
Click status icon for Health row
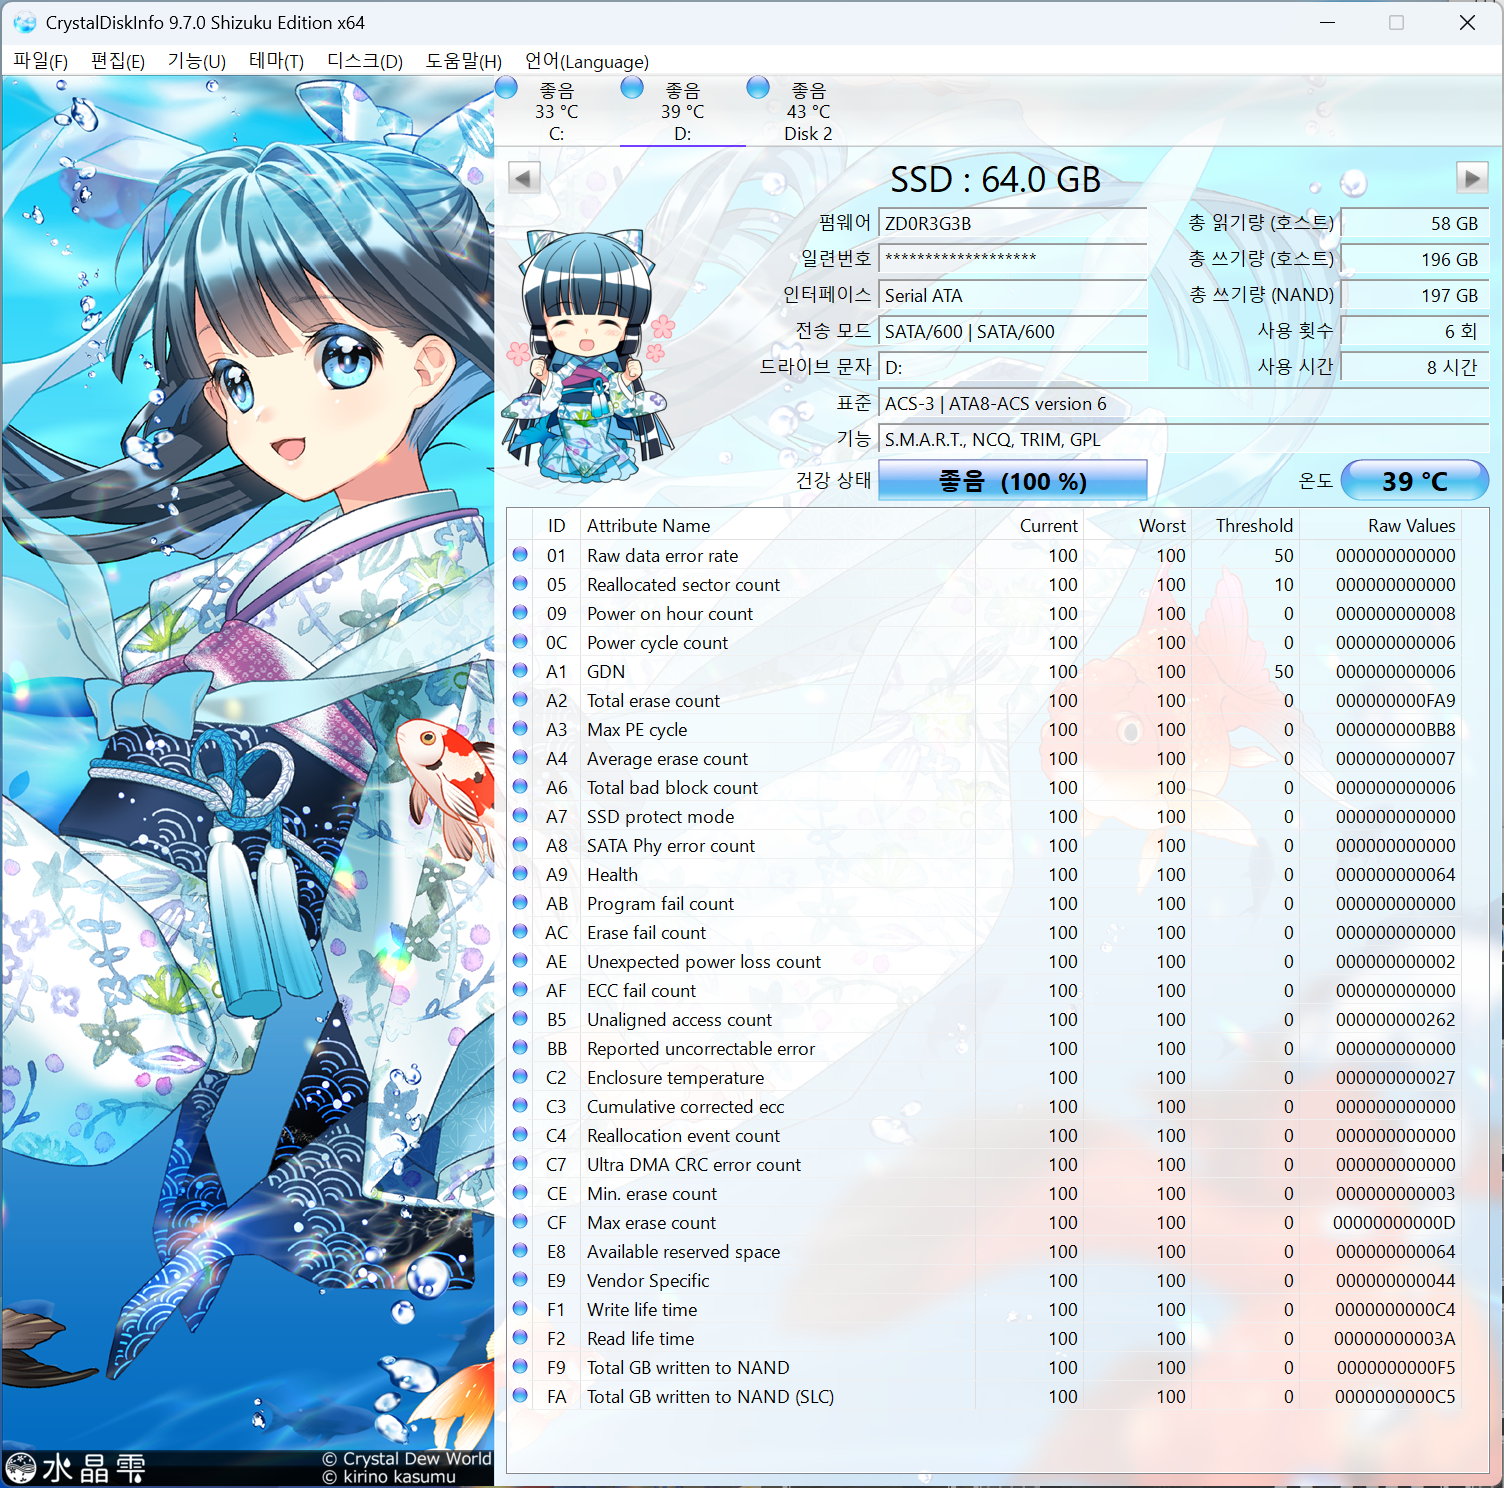tap(520, 873)
